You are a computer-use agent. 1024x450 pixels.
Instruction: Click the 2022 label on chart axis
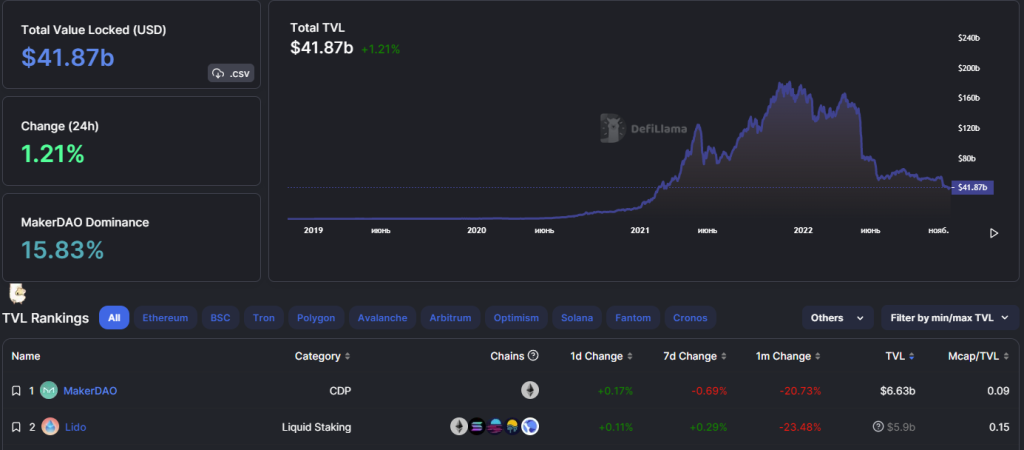coord(803,230)
